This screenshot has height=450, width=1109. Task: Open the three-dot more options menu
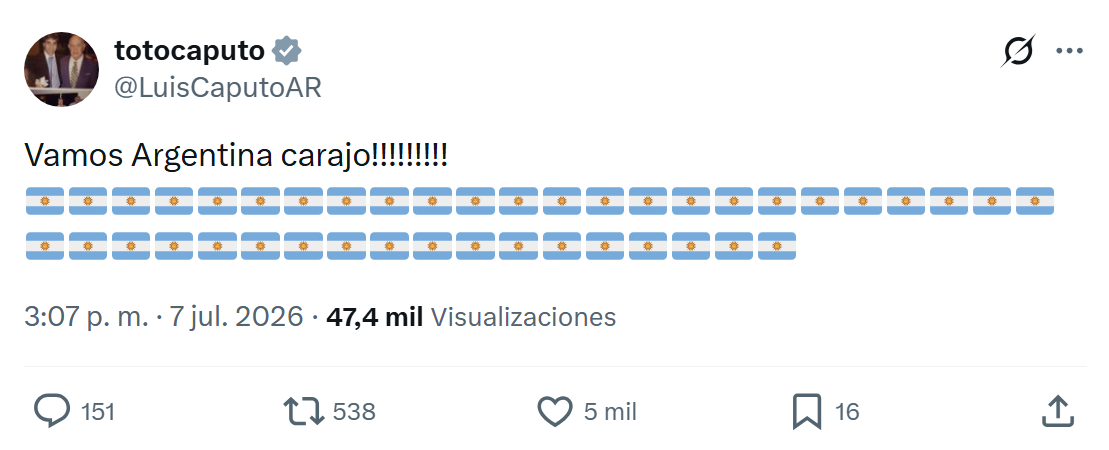1069,51
